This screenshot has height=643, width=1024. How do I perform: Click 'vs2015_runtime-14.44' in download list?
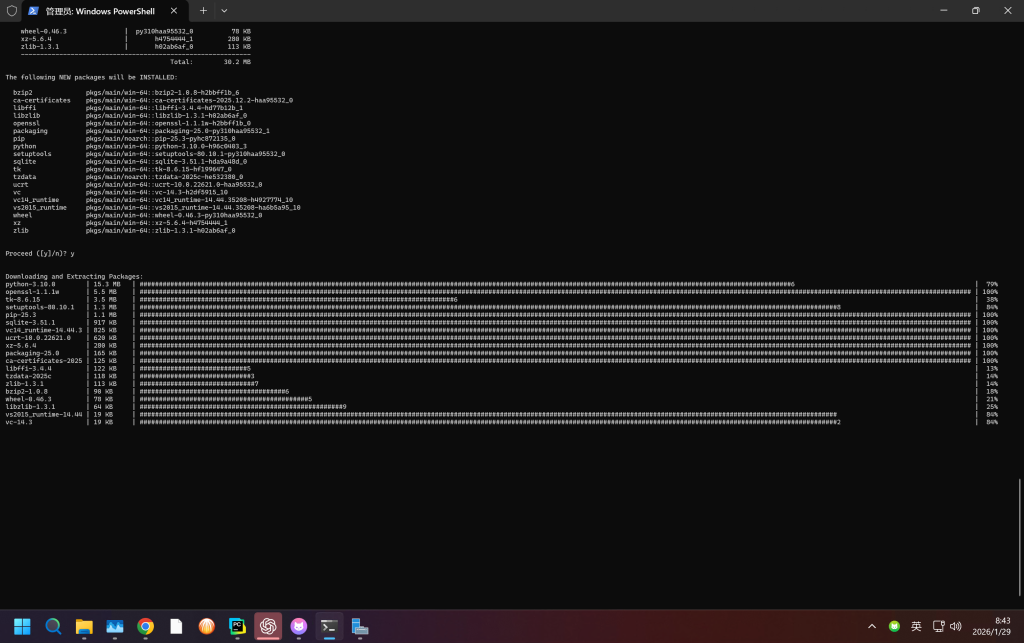coord(44,415)
